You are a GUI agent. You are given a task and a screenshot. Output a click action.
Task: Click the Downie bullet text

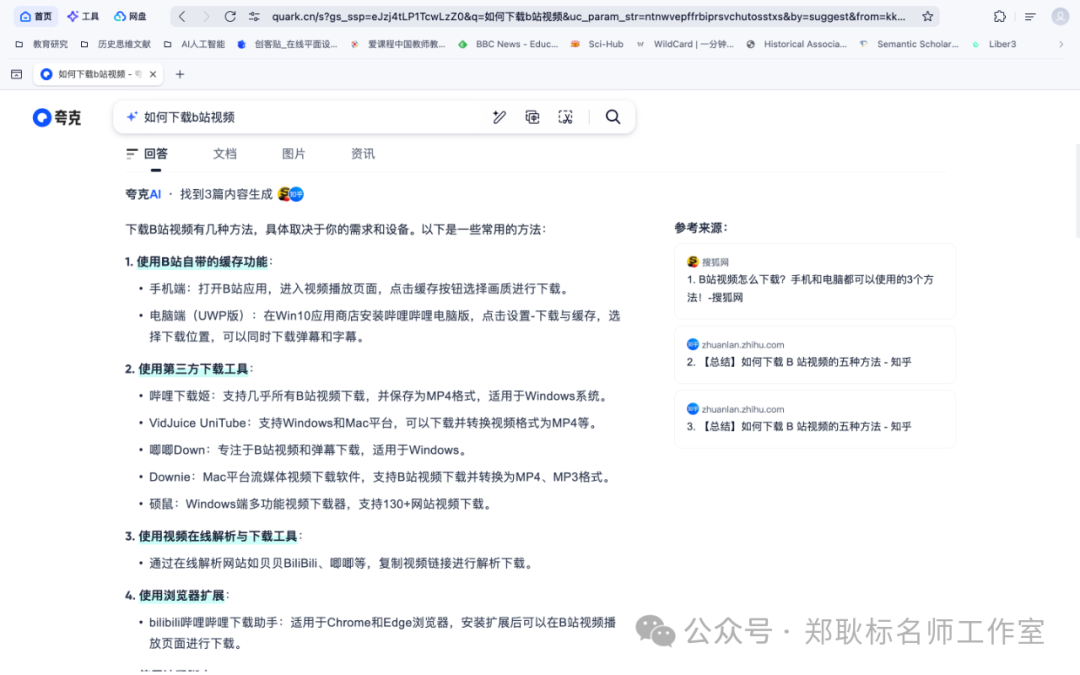tap(382, 477)
